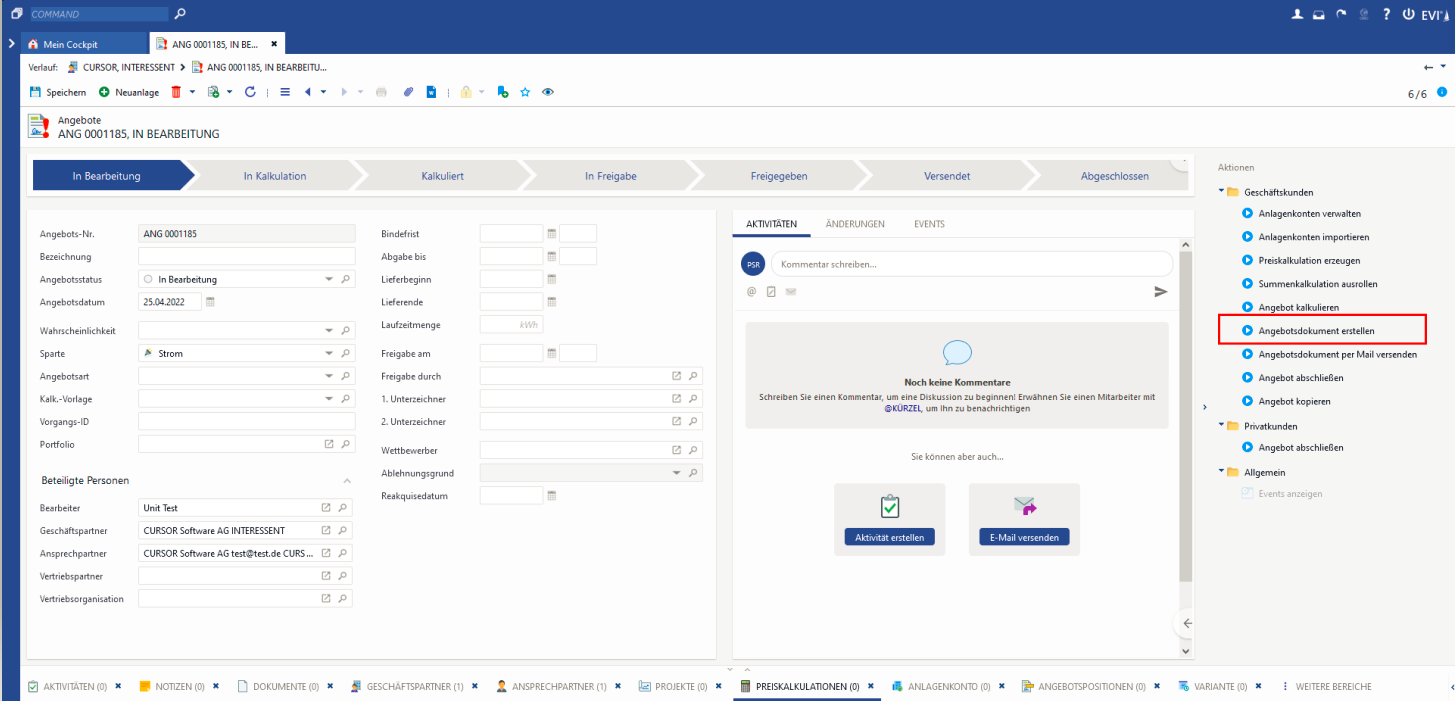
Task: Click the Speichern save icon
Action: coord(36,92)
